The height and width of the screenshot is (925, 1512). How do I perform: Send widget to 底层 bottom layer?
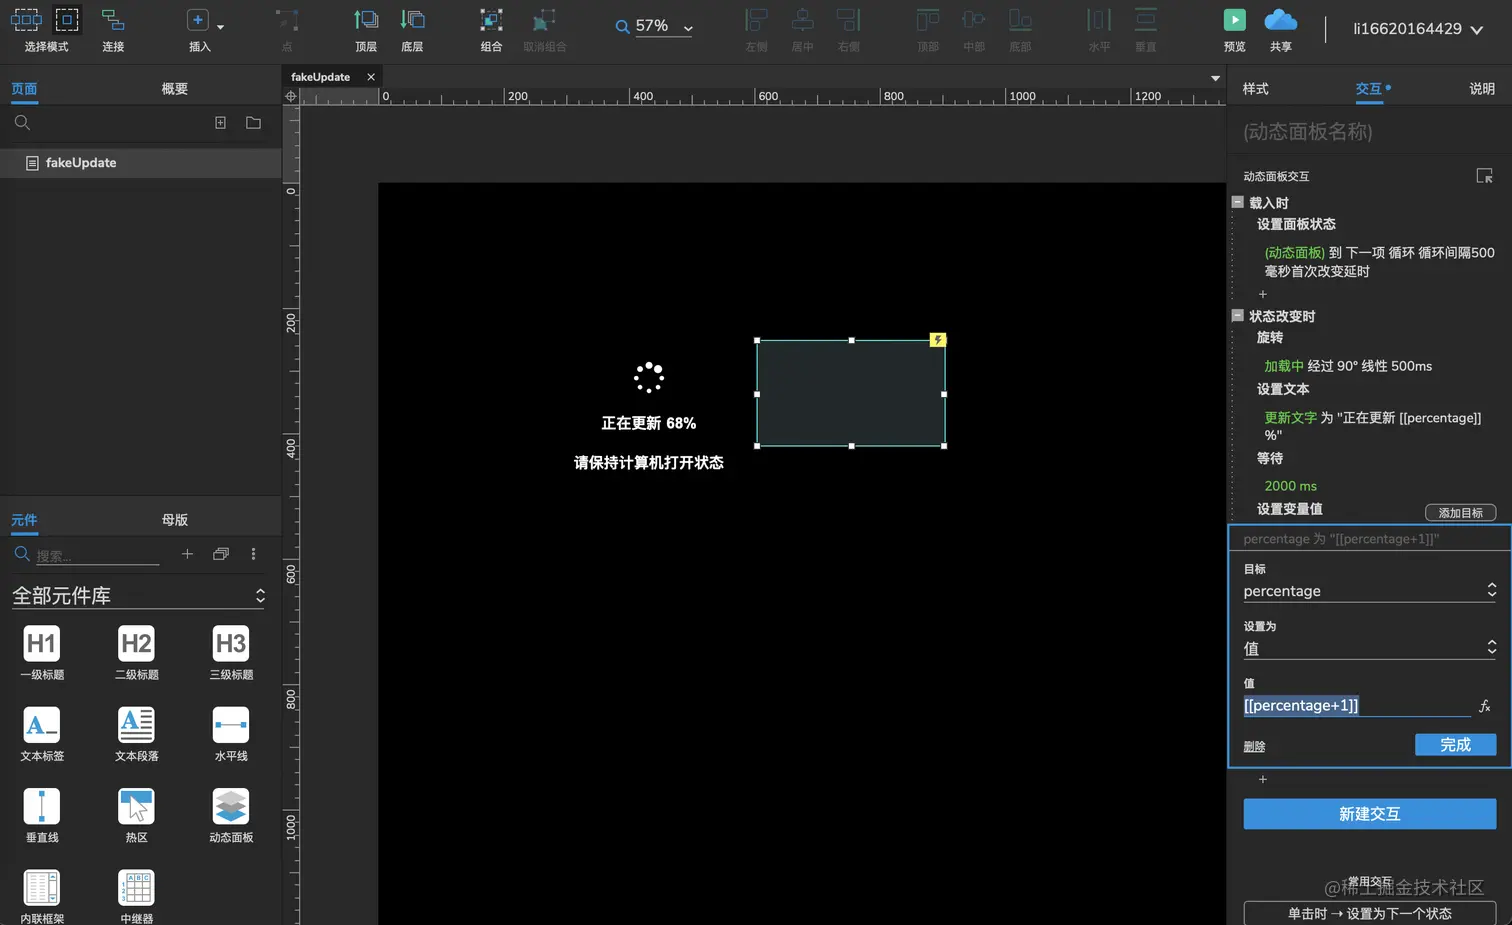pos(412,30)
